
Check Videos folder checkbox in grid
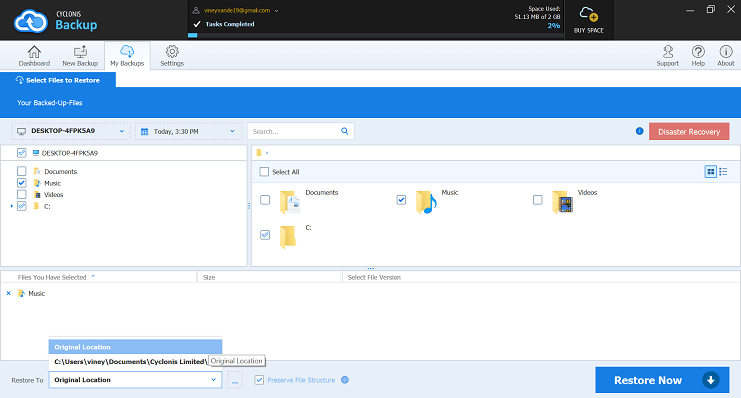click(x=537, y=200)
